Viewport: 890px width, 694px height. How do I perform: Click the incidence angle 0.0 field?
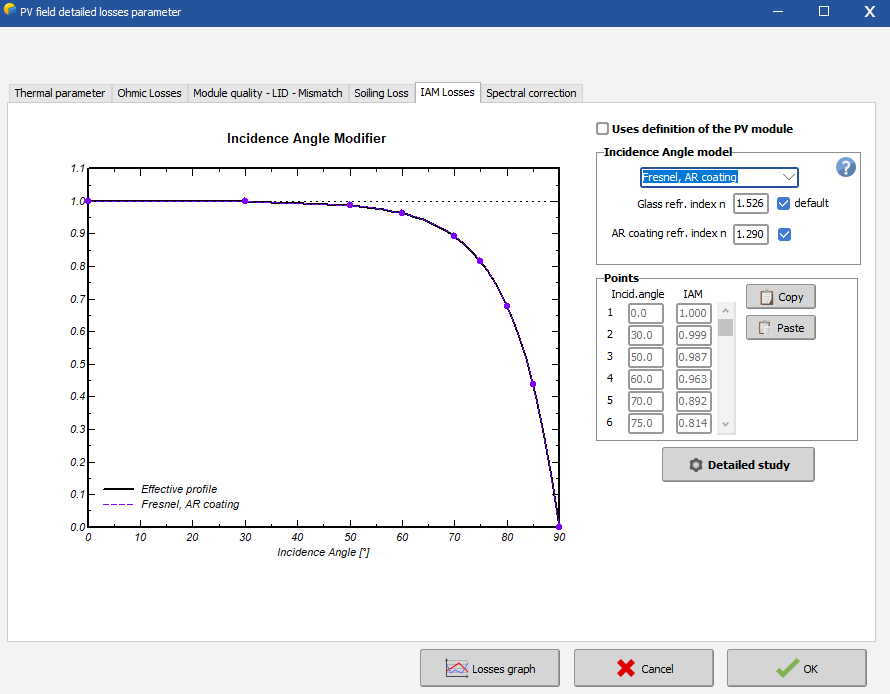coord(645,313)
